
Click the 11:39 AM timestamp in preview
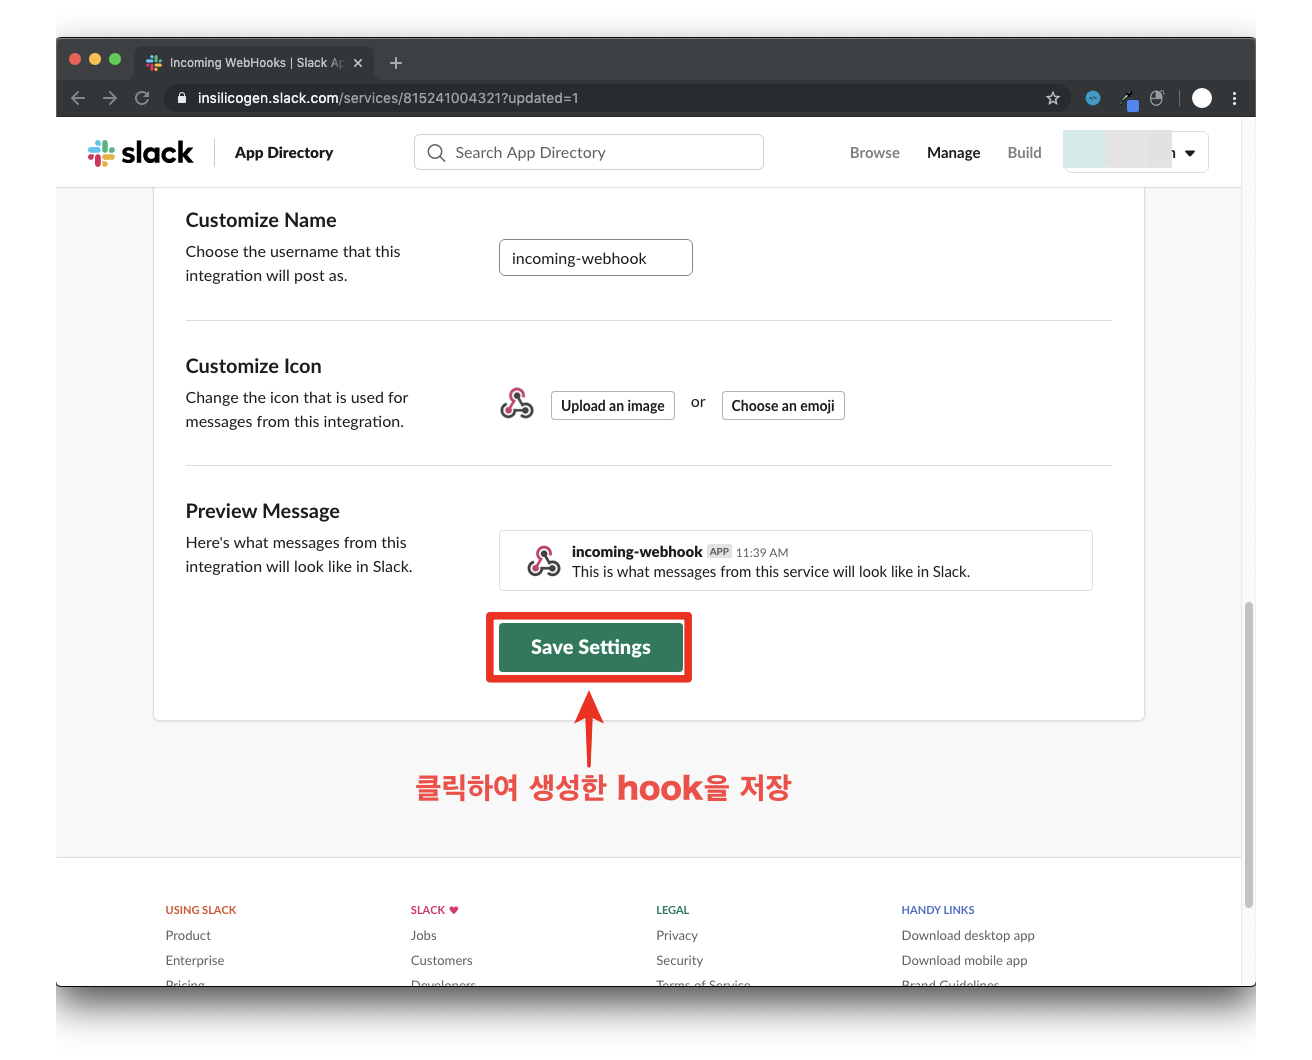[x=762, y=553]
